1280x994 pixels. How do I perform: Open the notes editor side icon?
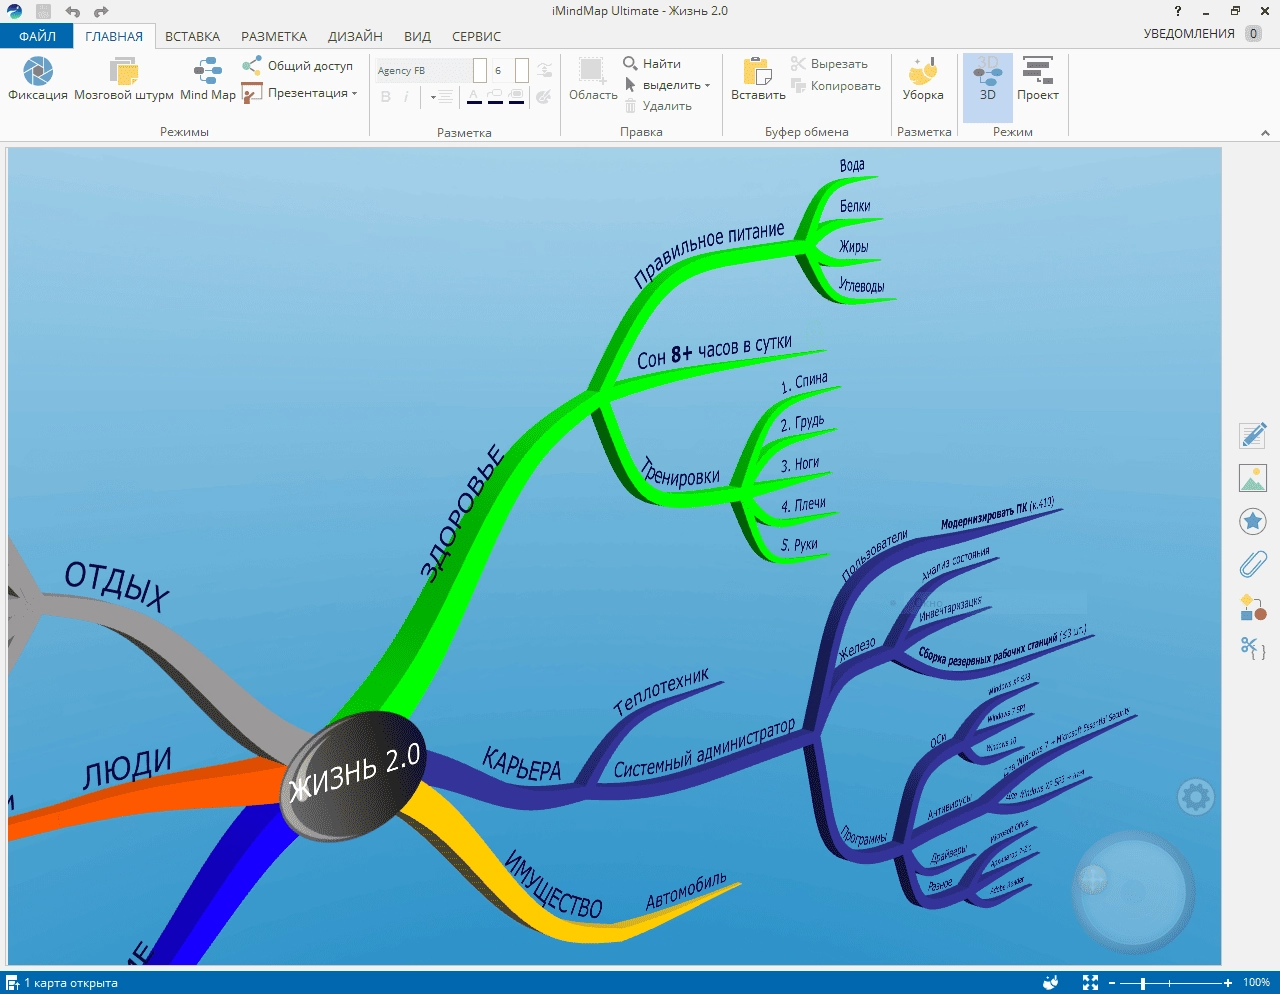pyautogui.click(x=1253, y=435)
